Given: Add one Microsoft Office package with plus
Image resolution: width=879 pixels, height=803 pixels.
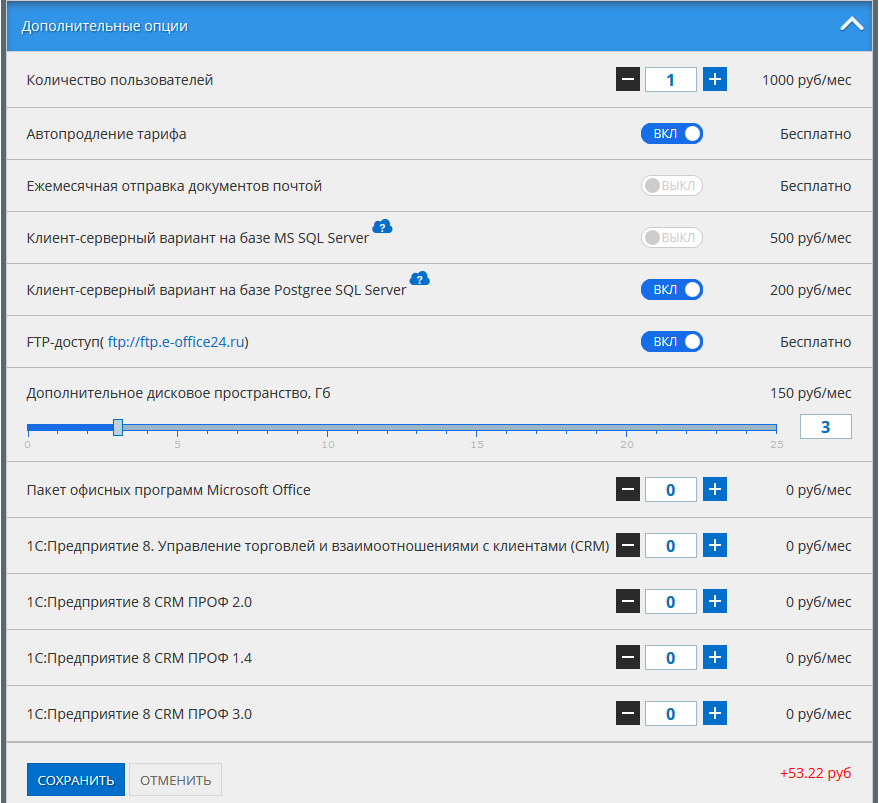Looking at the screenshot, I should 714,490.
